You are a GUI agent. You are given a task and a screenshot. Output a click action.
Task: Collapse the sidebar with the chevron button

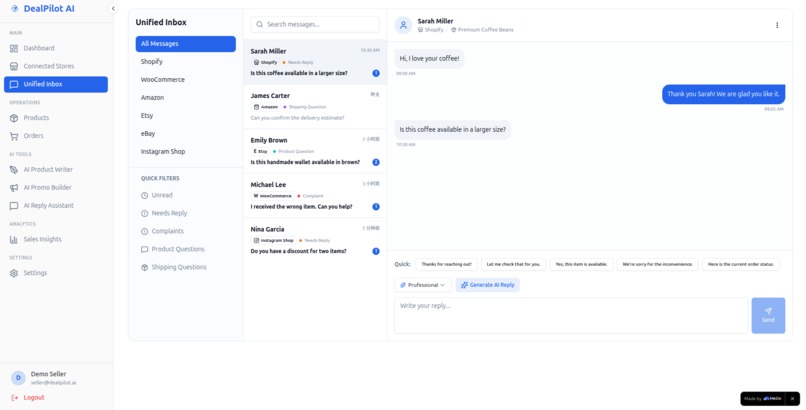[x=113, y=9]
